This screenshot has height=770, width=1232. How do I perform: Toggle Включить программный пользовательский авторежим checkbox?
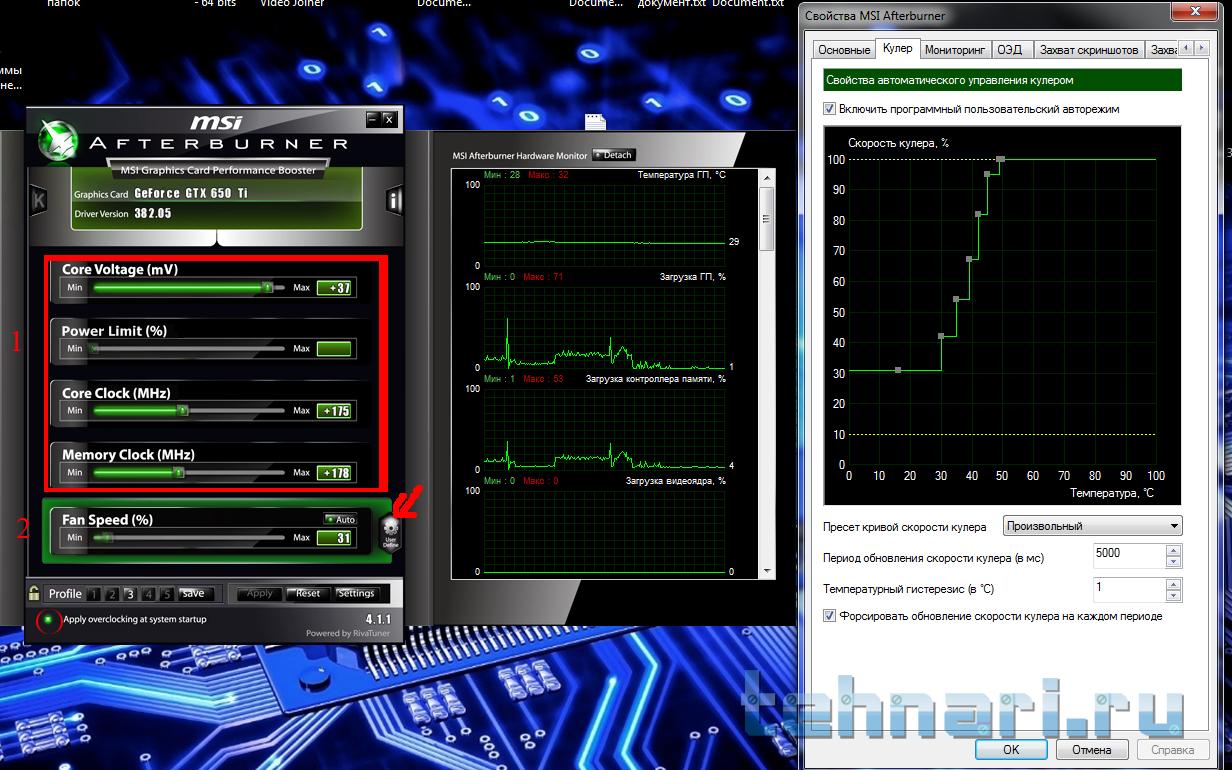(x=829, y=109)
